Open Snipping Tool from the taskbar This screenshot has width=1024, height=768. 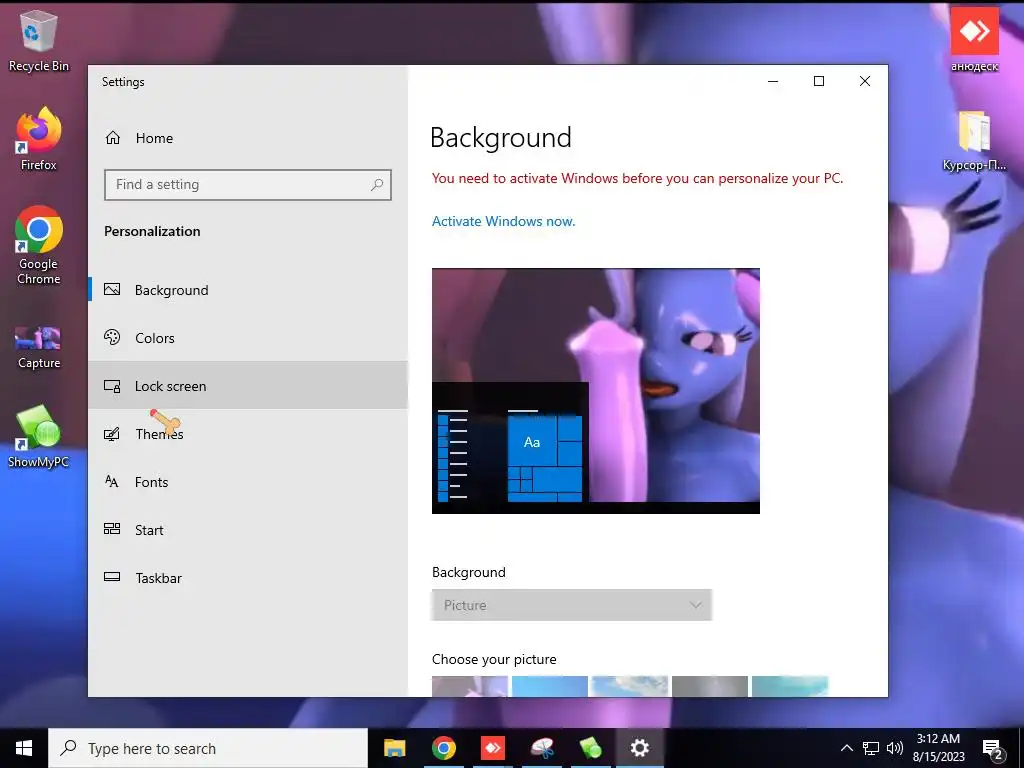click(x=542, y=748)
